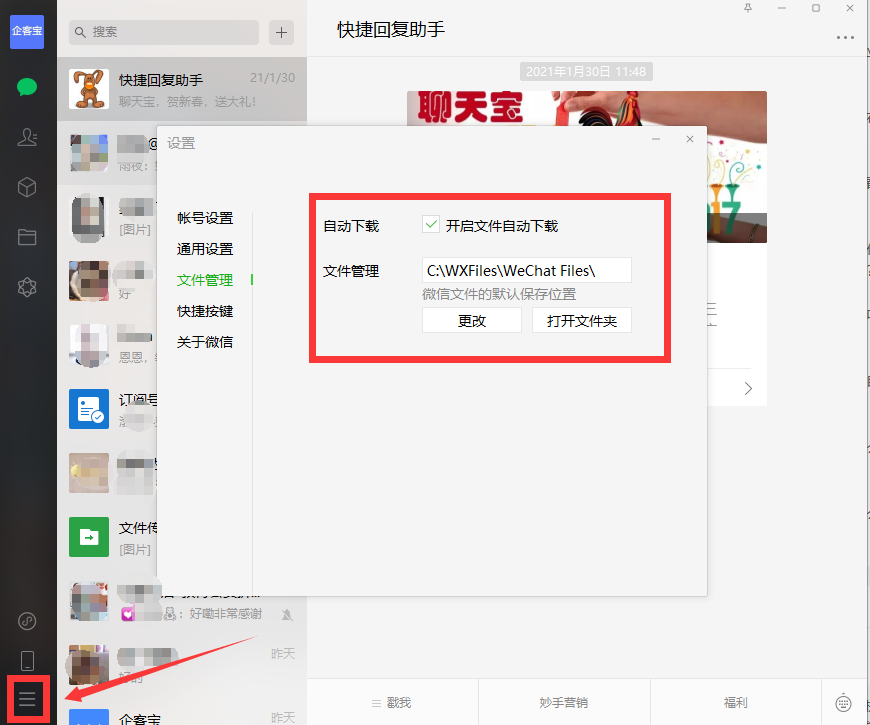Screen dimensions: 870x725
Task: Open the folder files icon in sidebar
Action: [x=27, y=237]
